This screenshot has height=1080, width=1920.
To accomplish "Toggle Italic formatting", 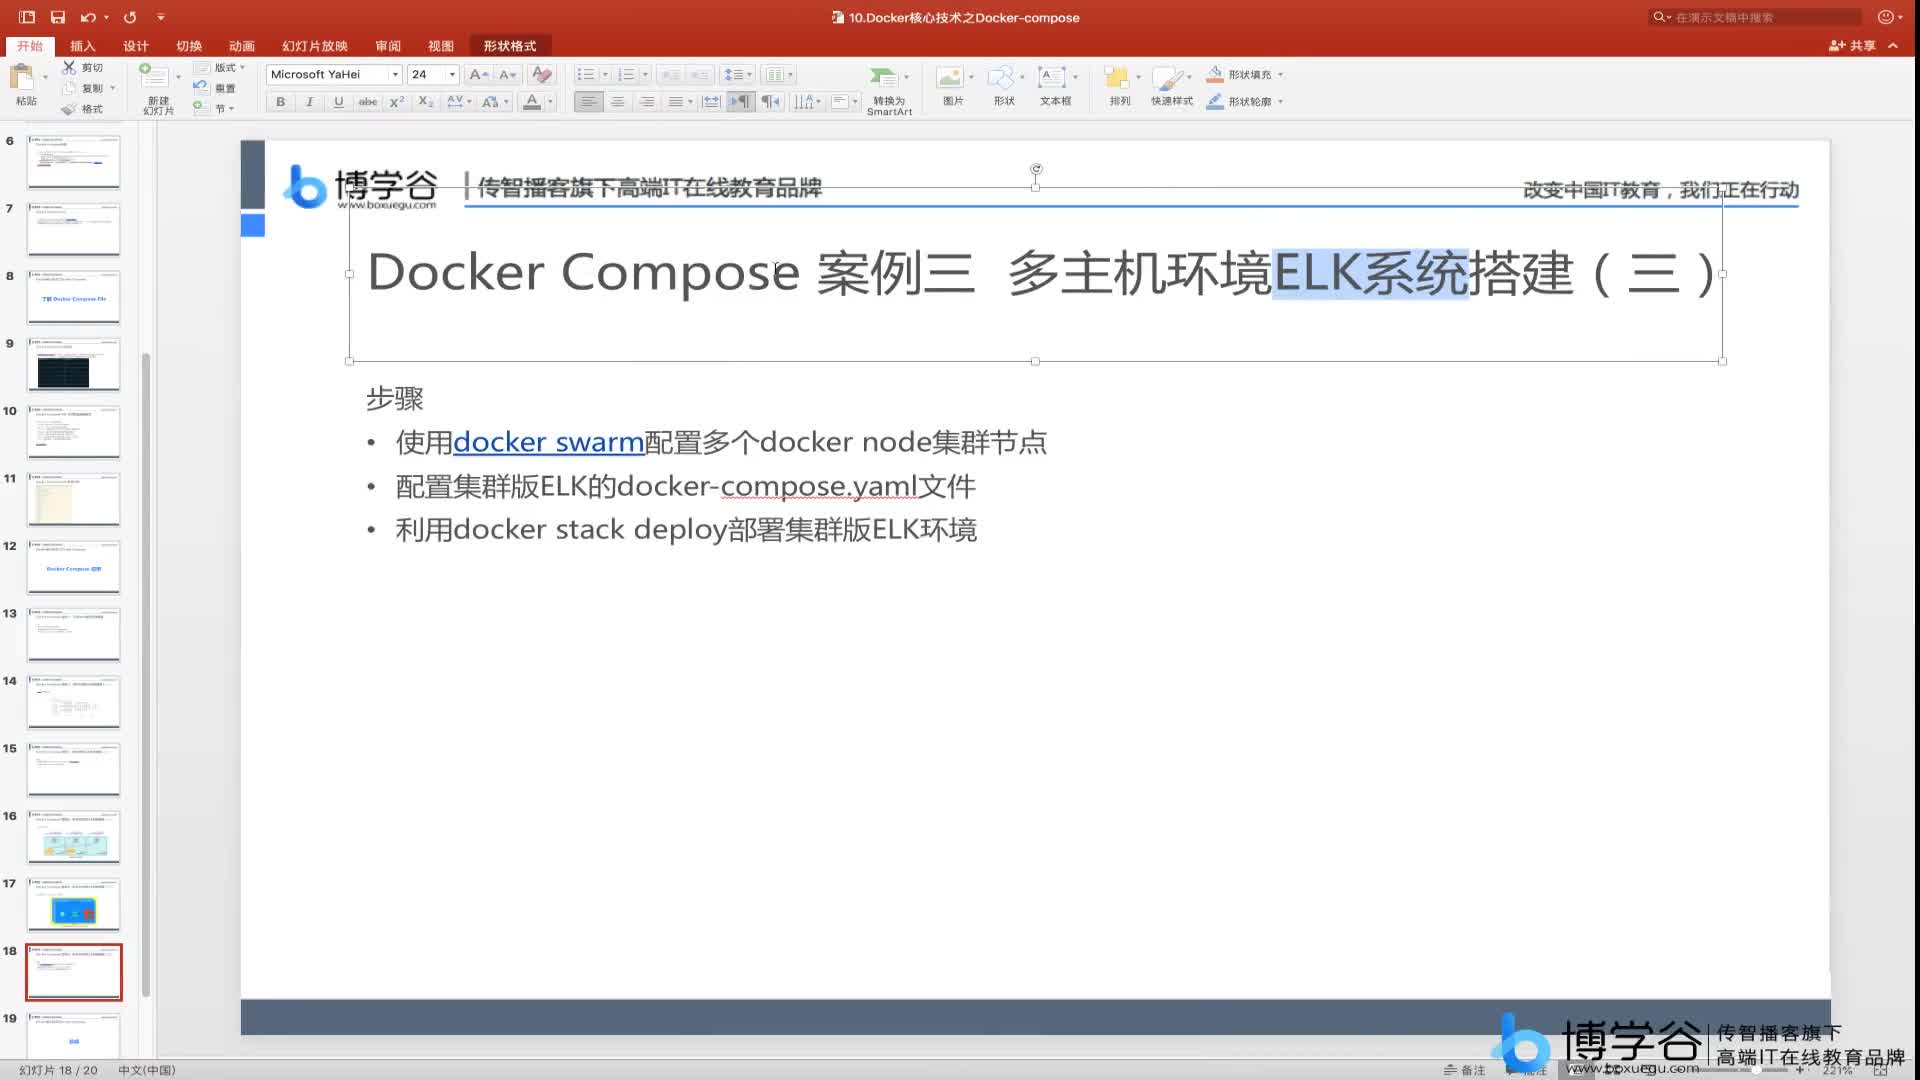I will (x=309, y=101).
